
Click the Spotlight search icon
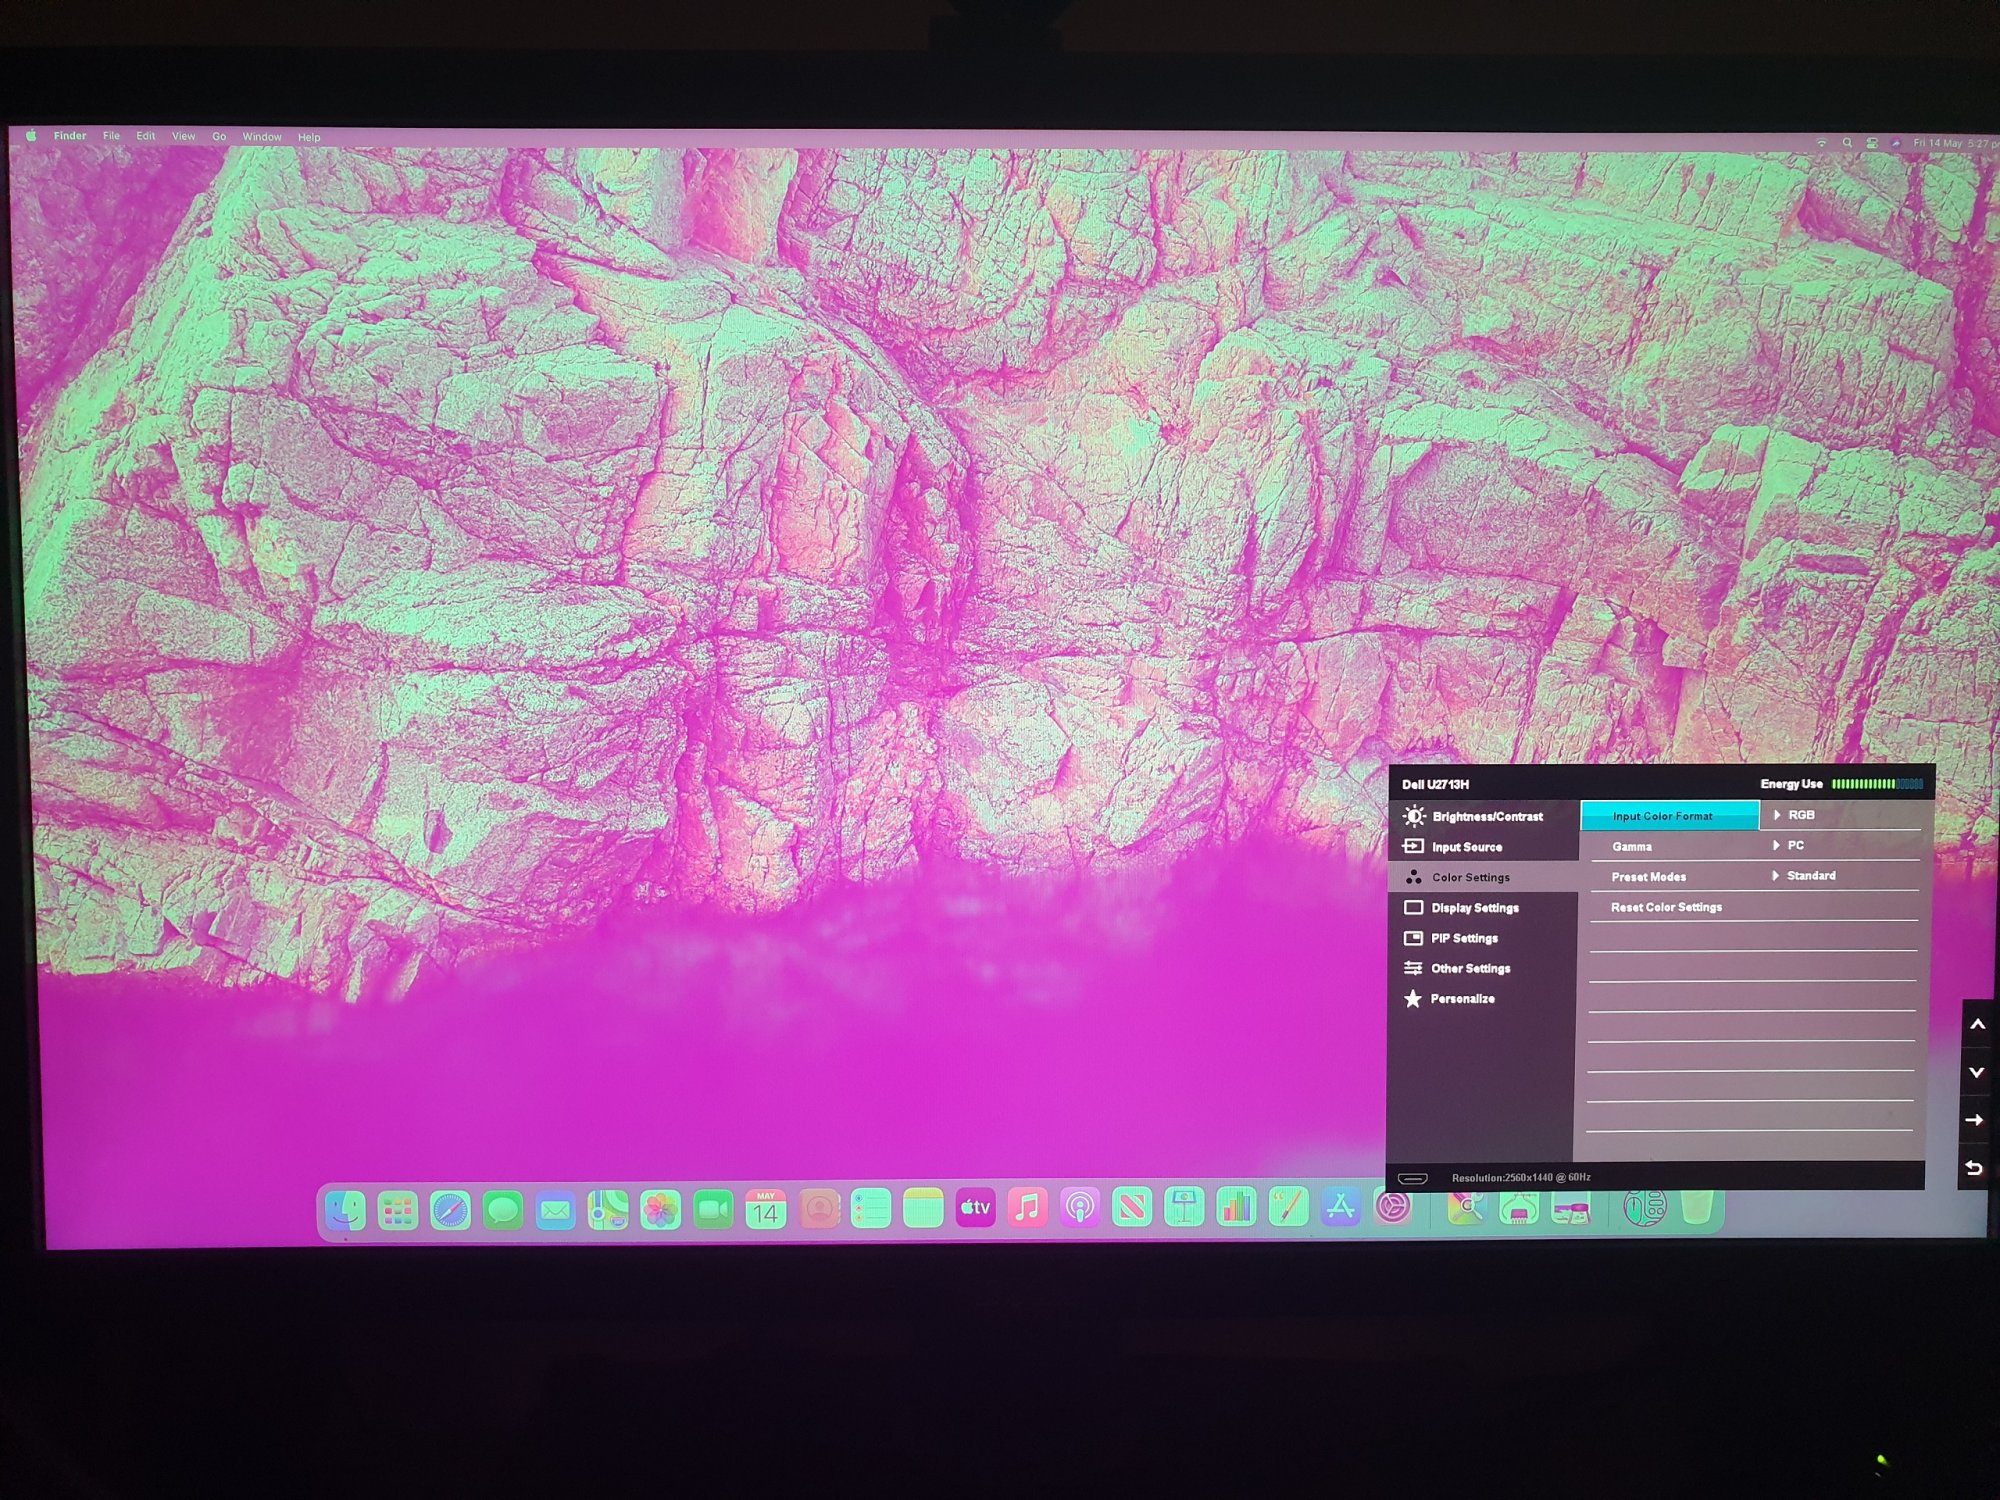1847,143
